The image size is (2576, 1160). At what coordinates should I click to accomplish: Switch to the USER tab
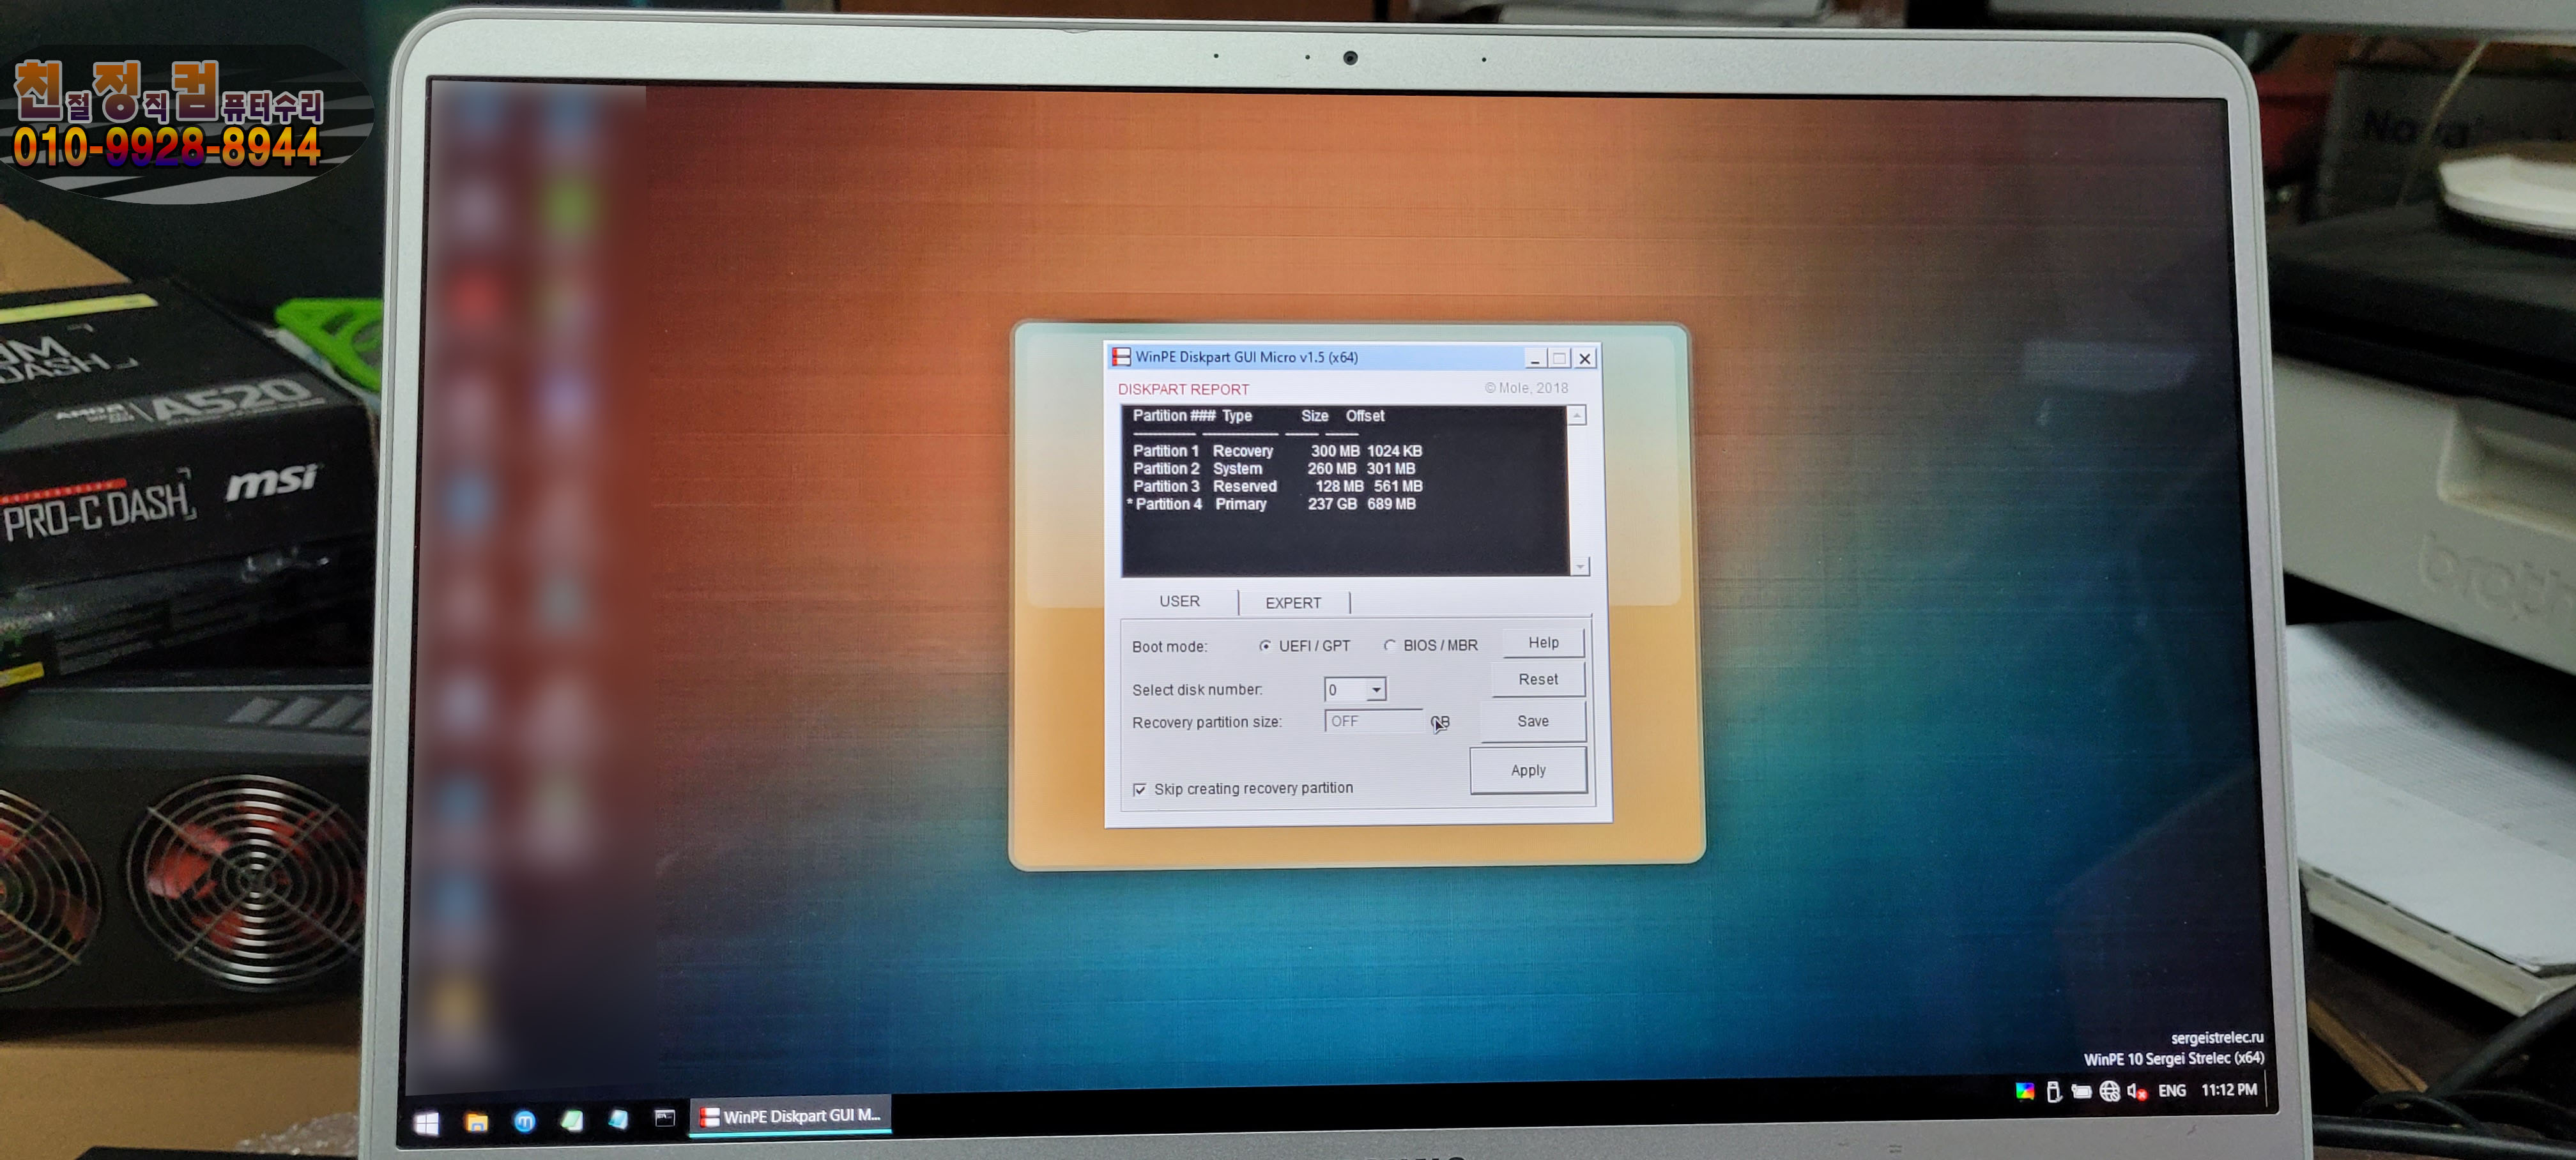coord(1179,601)
